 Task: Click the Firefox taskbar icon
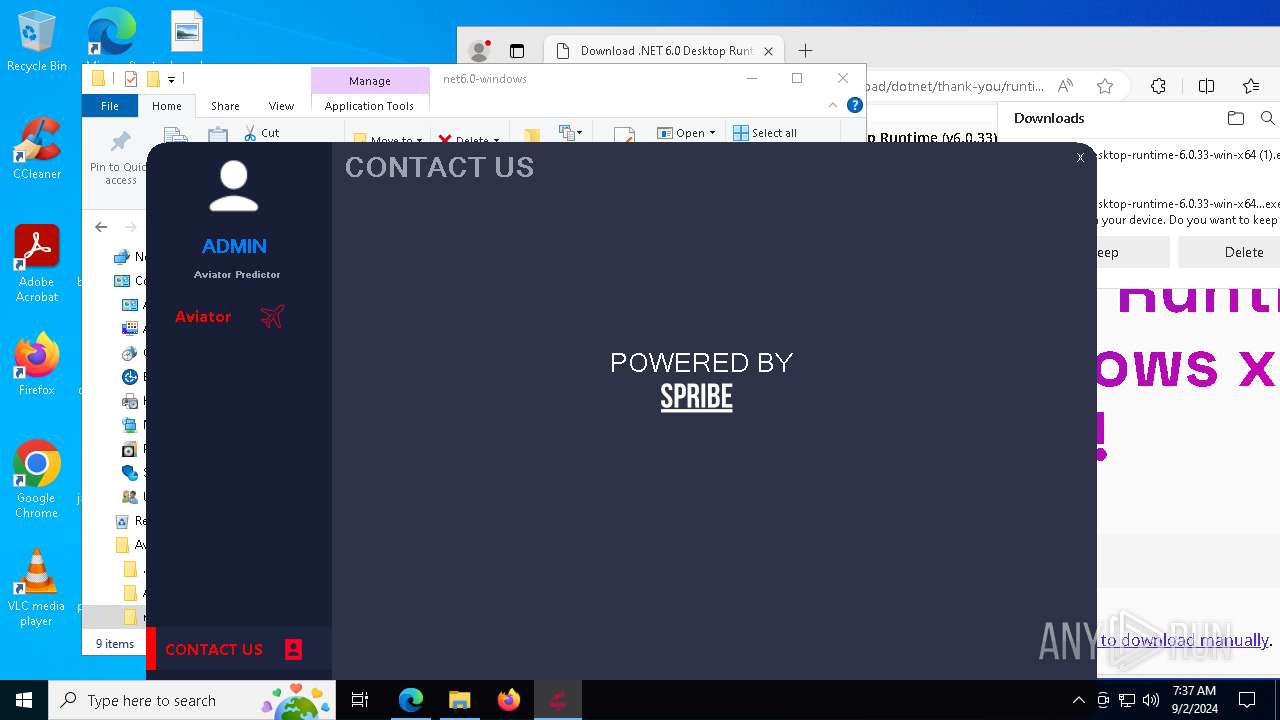509,700
